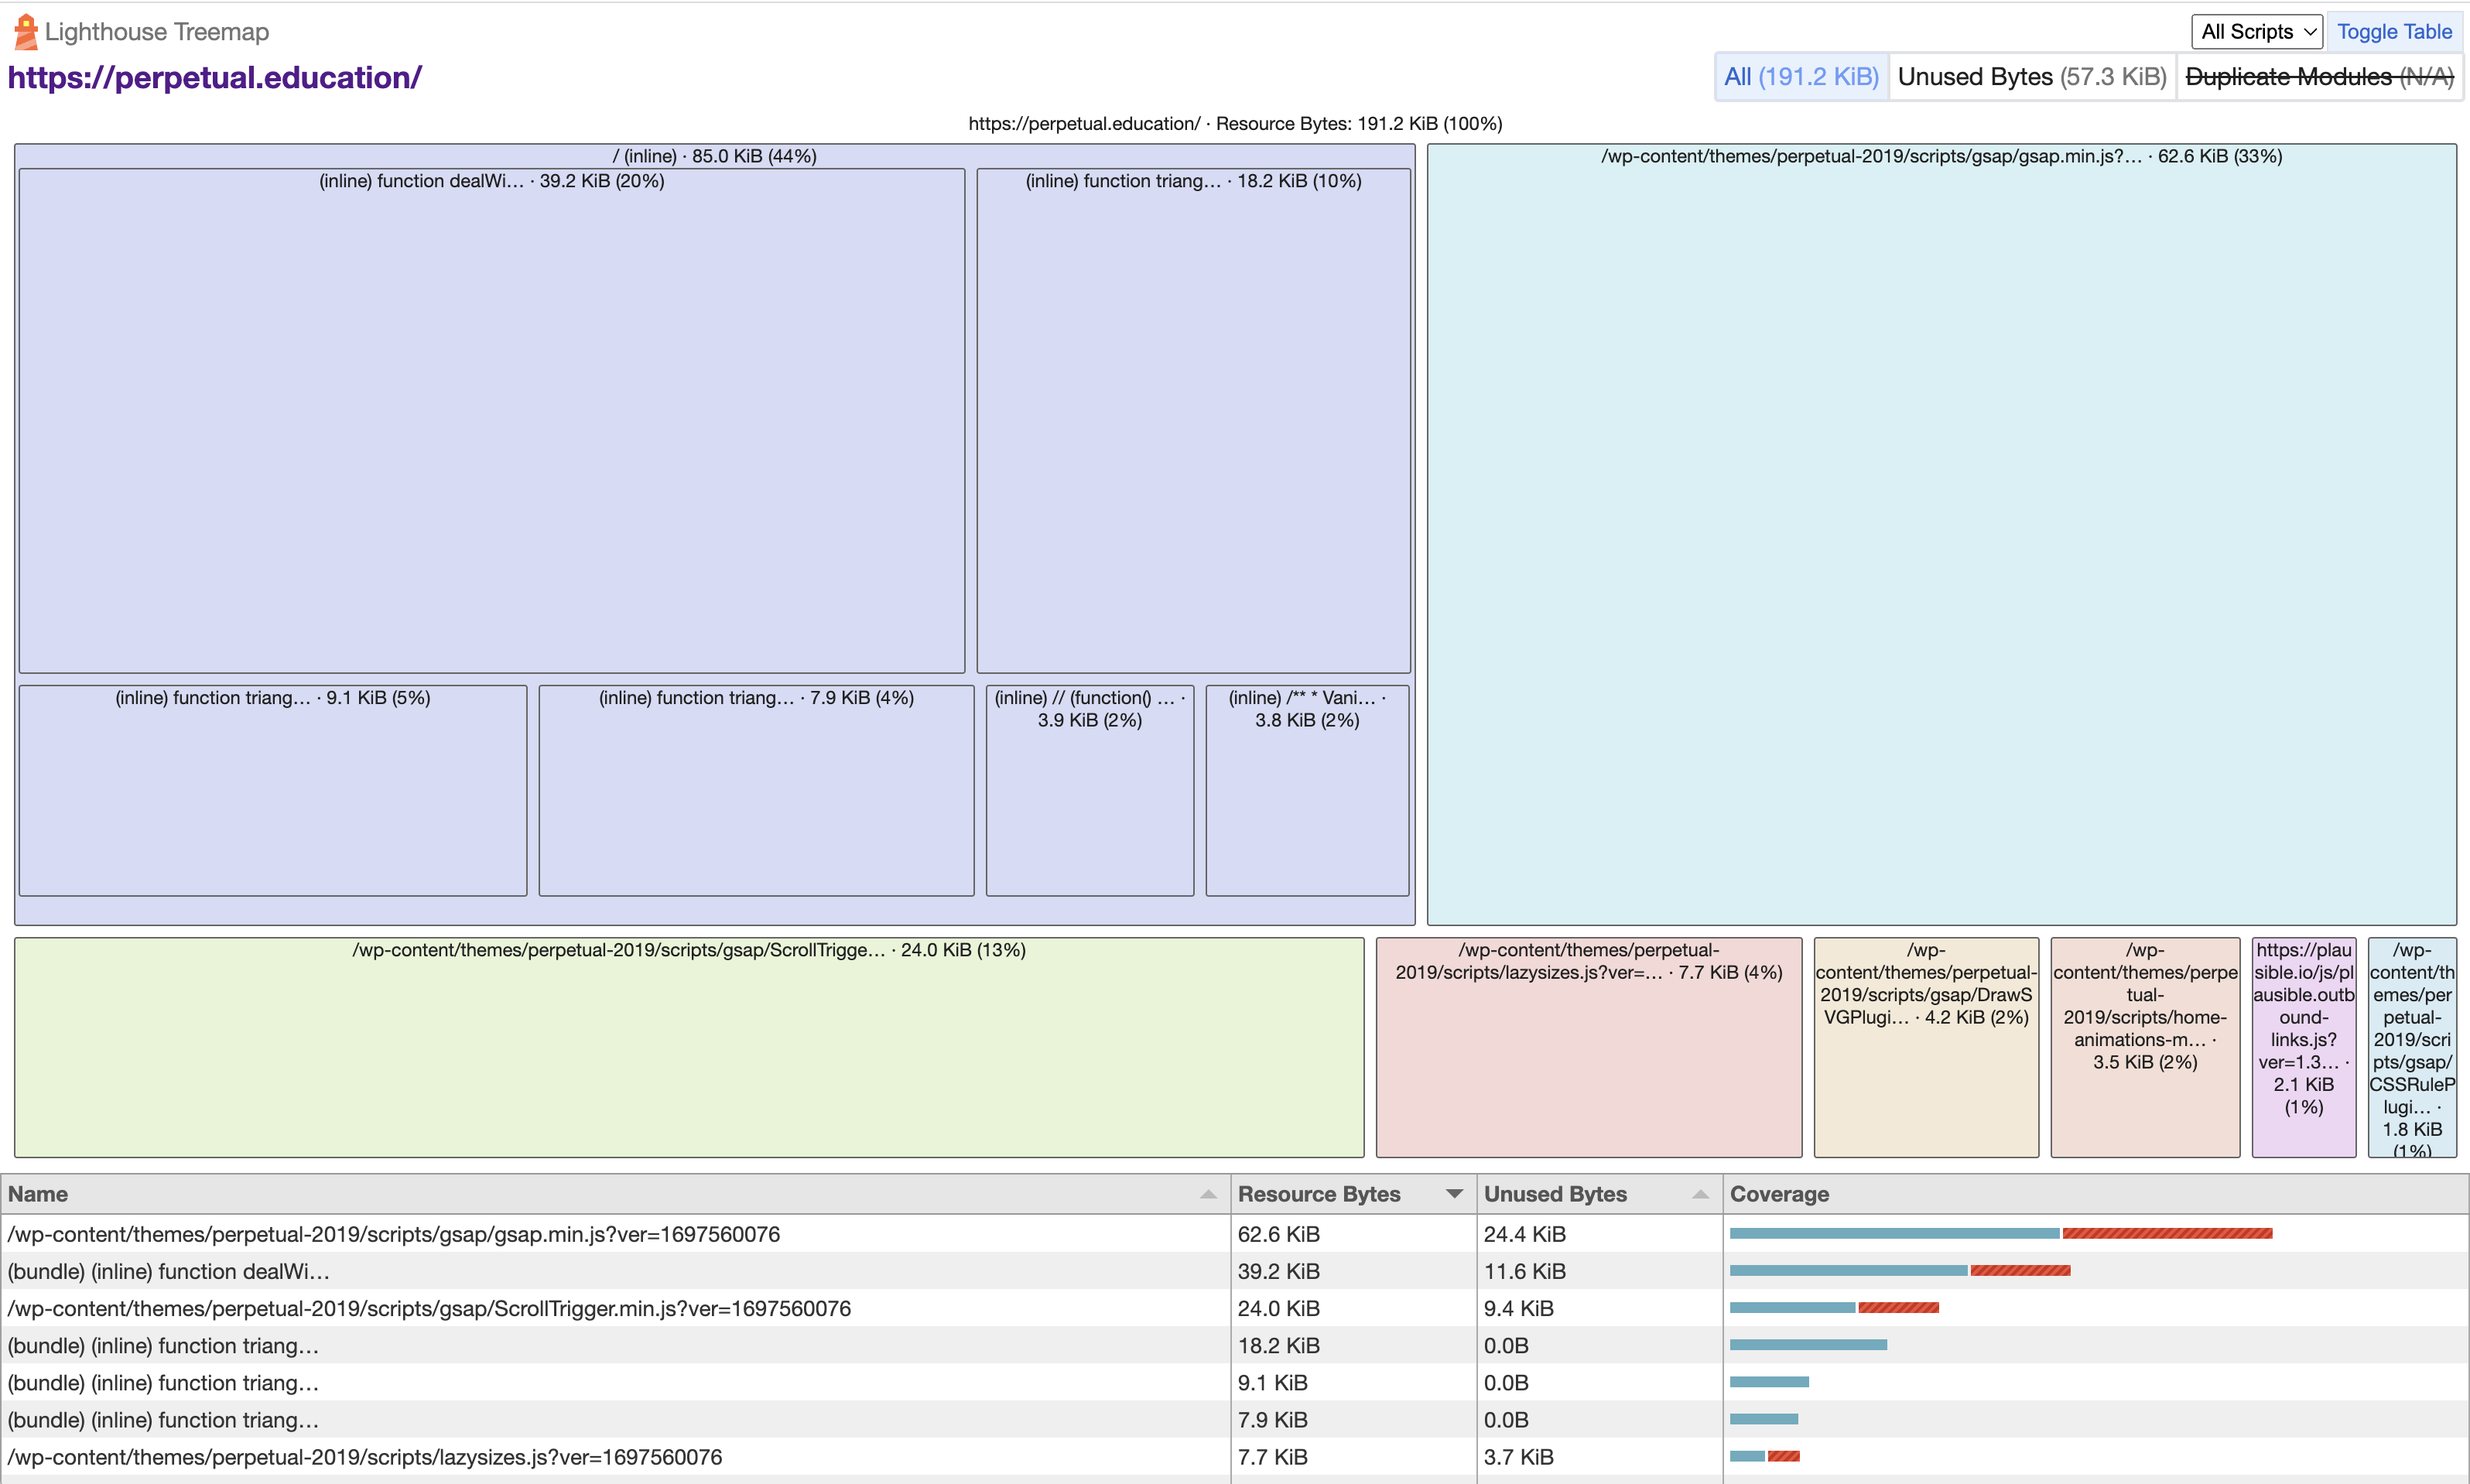The image size is (2470, 1484).
Task: Click the Resource Bytes sort arrow
Action: pyautogui.click(x=1454, y=1194)
